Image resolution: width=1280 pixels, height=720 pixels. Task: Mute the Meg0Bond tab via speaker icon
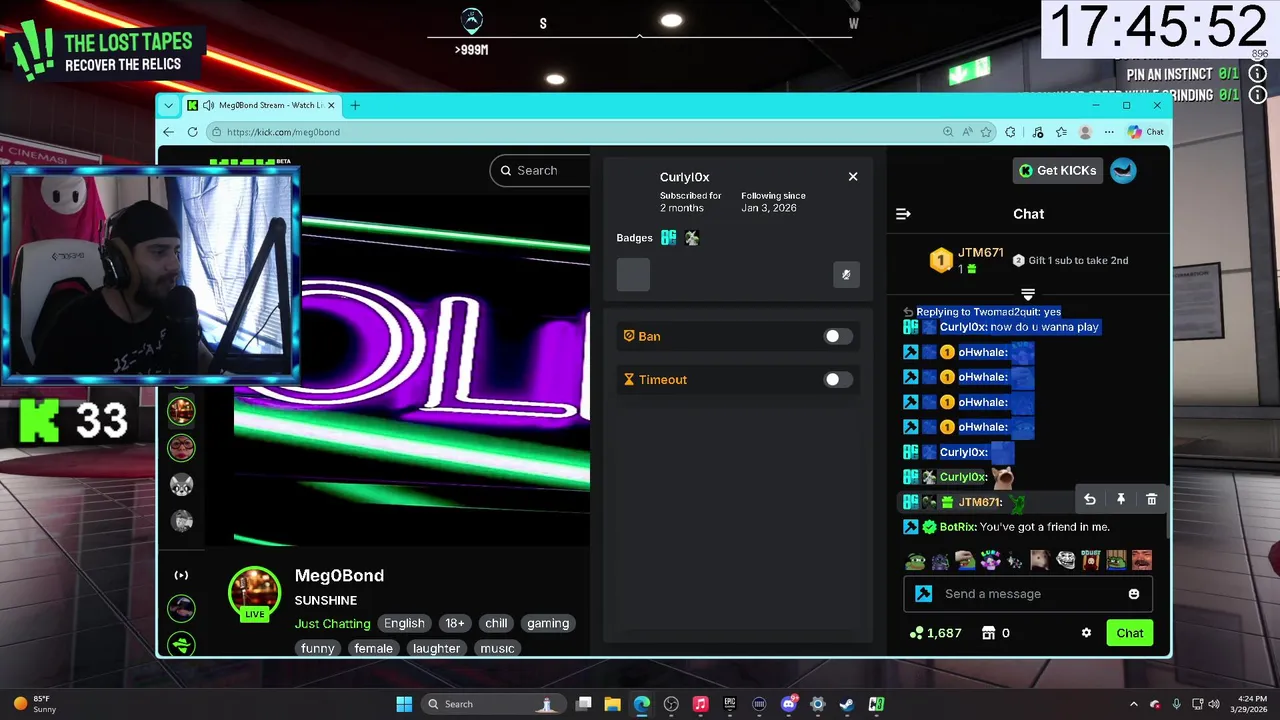tap(208, 105)
